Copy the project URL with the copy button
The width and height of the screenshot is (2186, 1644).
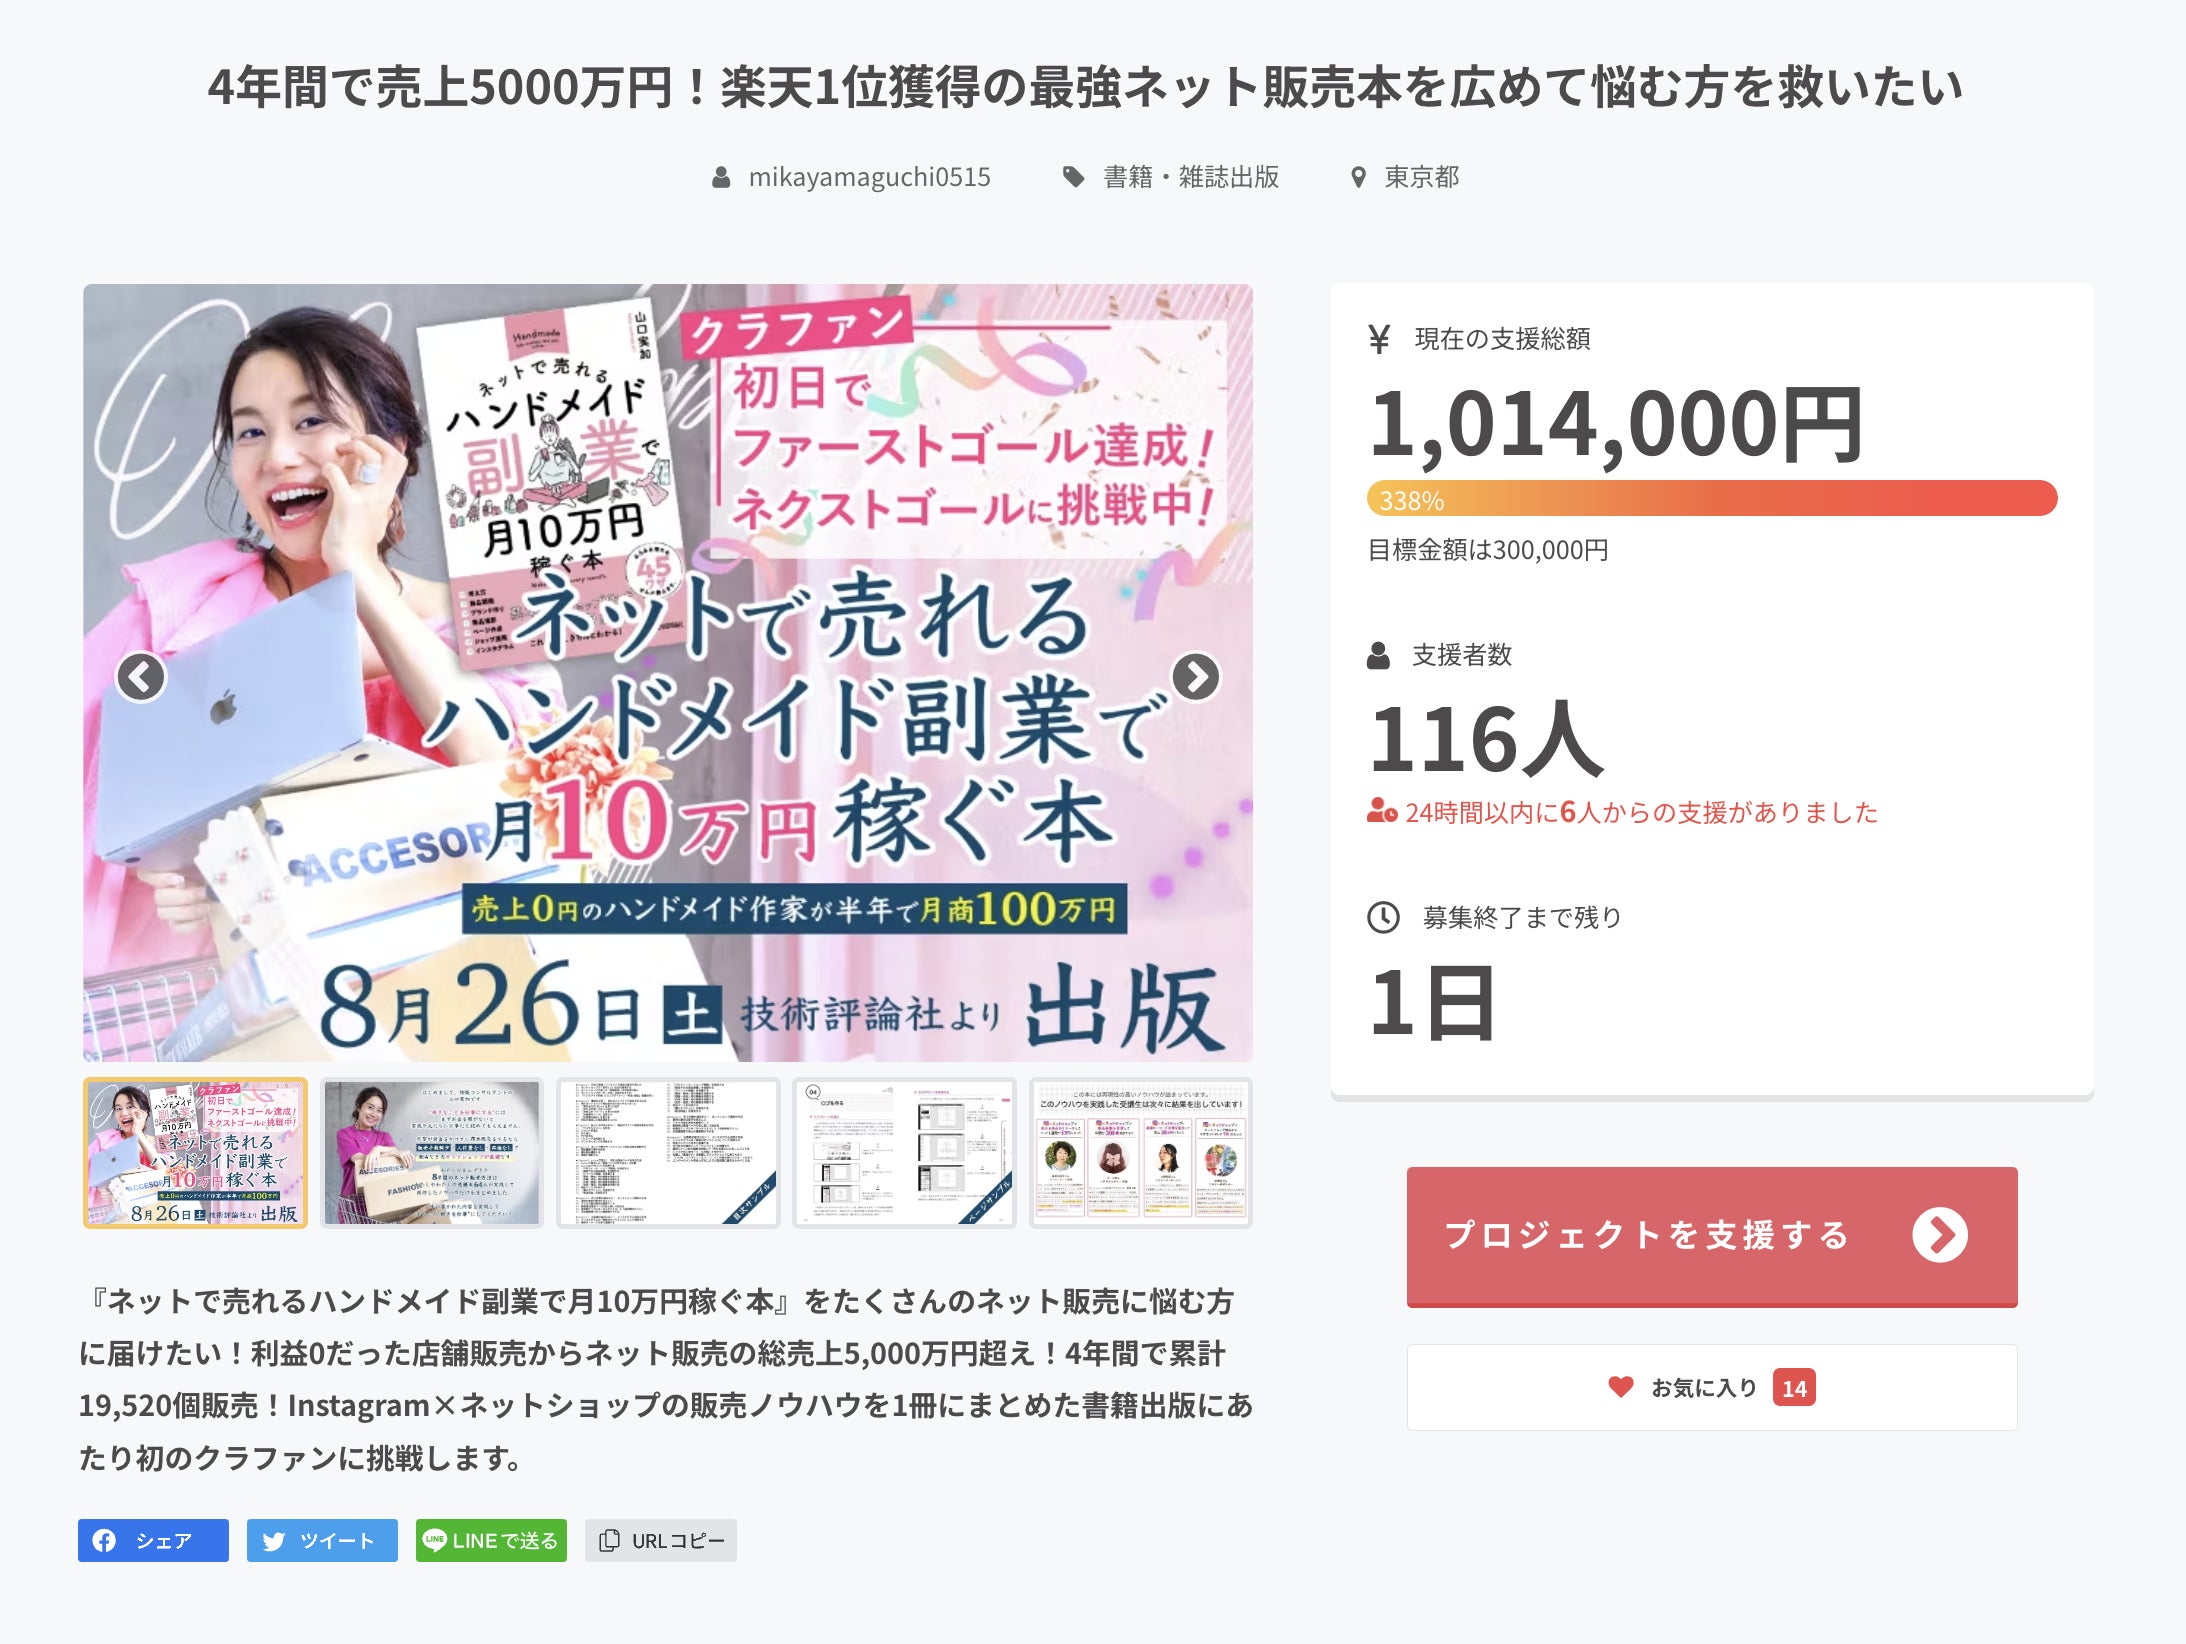click(661, 1540)
